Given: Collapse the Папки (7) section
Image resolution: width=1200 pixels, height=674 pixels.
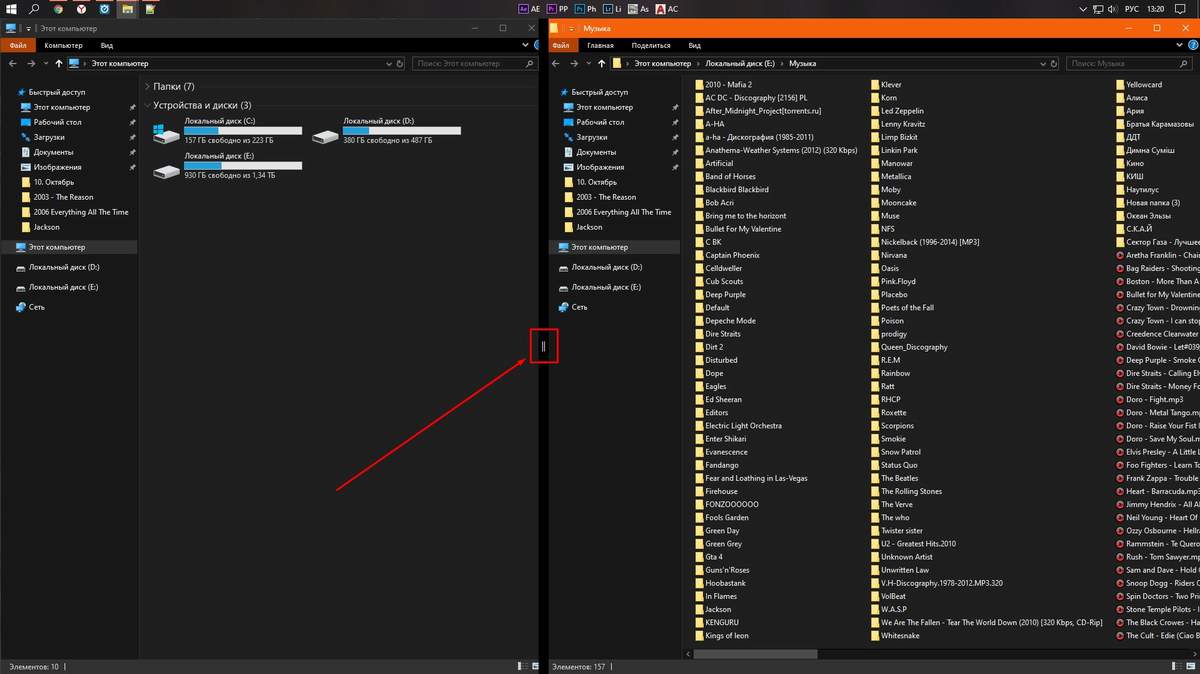Looking at the screenshot, I should click(x=147, y=87).
